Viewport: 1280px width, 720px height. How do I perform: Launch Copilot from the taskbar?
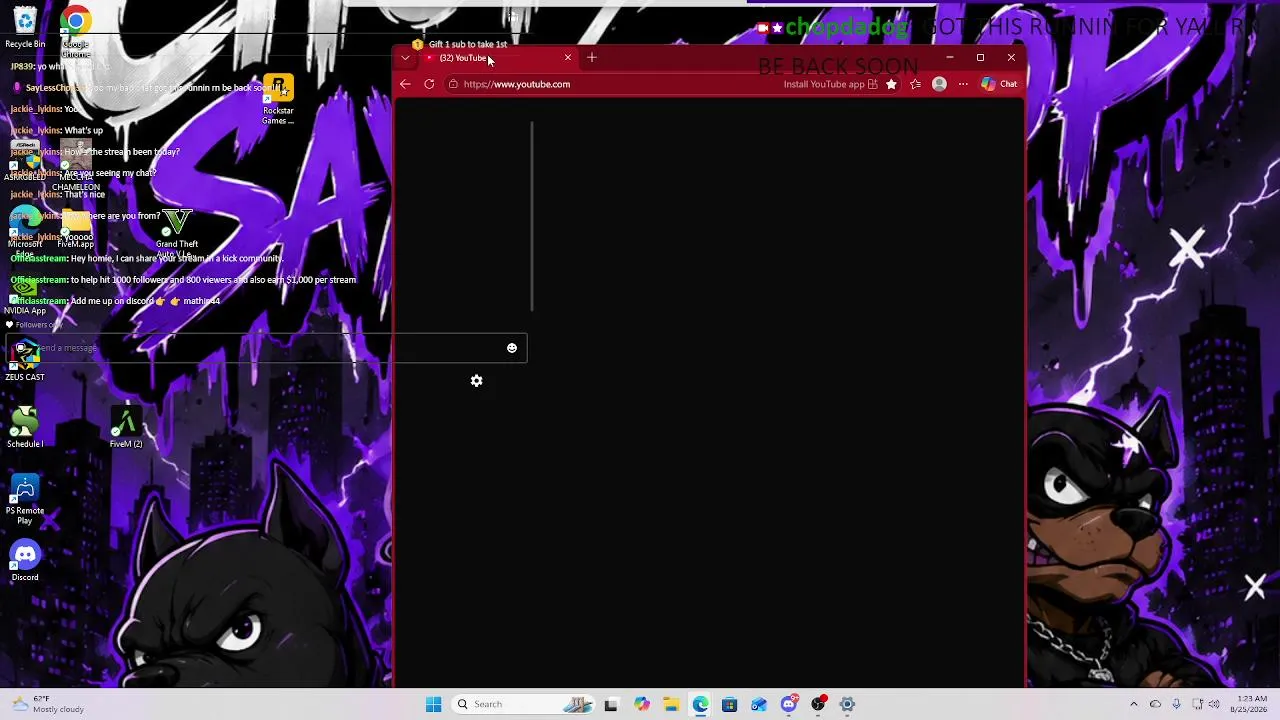[x=642, y=704]
